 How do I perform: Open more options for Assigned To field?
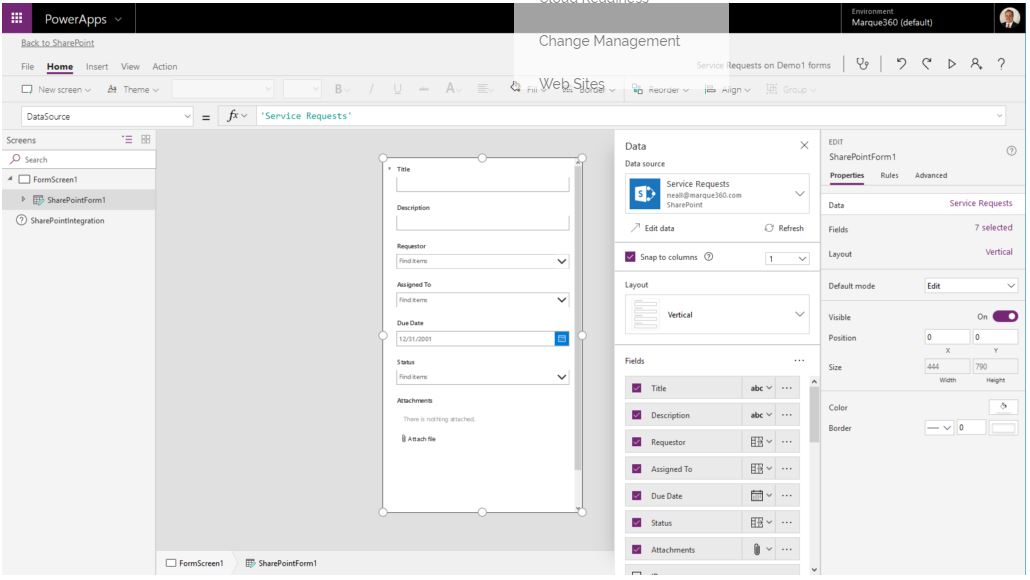click(x=787, y=469)
